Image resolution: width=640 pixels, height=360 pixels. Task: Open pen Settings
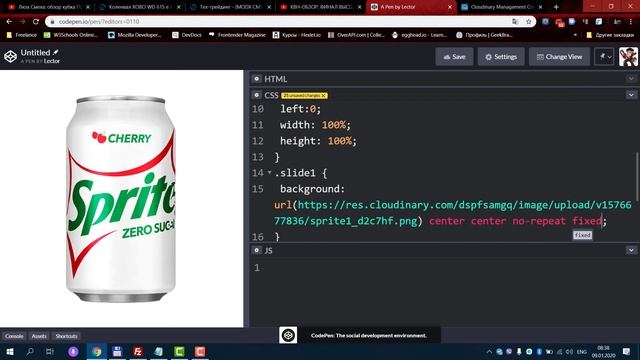pyautogui.click(x=501, y=57)
